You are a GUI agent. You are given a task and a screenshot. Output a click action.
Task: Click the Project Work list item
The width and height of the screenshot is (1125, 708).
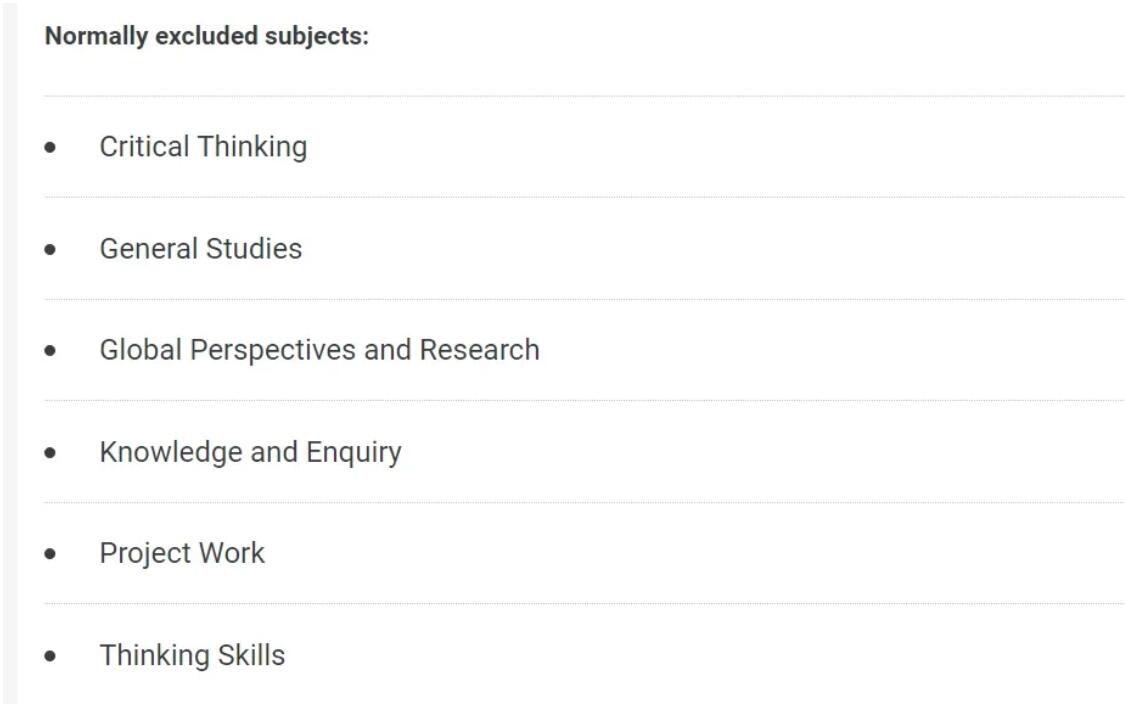pyautogui.click(x=182, y=554)
